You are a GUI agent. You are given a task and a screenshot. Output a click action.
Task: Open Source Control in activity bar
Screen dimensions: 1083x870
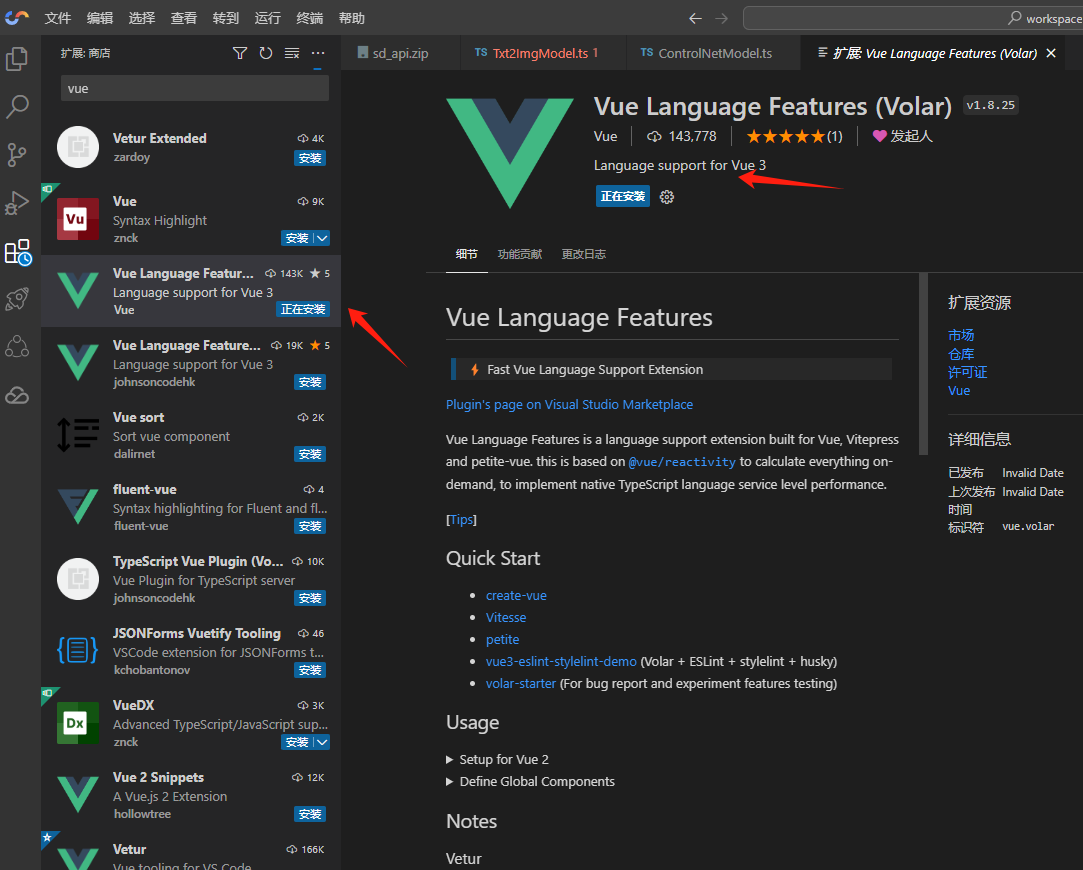tap(17, 154)
